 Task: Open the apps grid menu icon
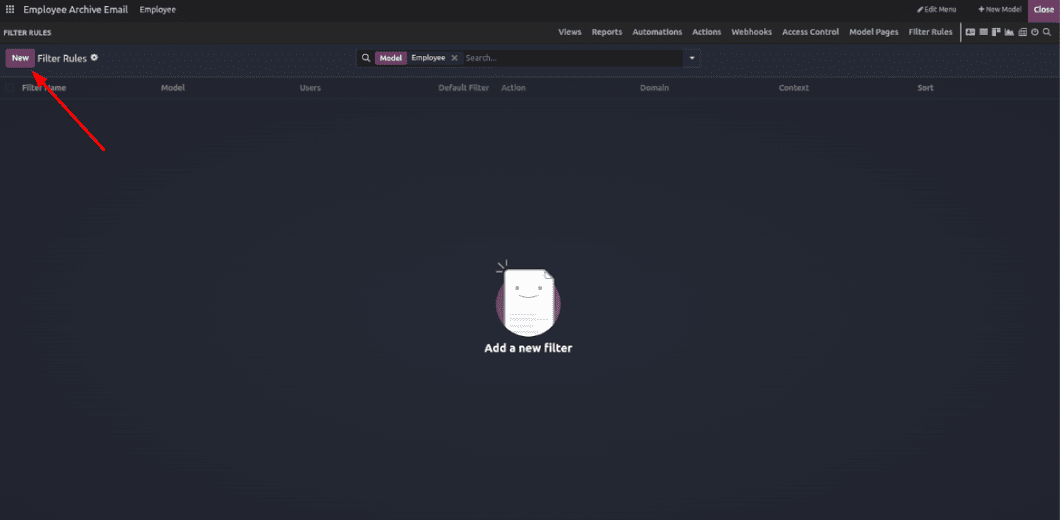(x=9, y=9)
